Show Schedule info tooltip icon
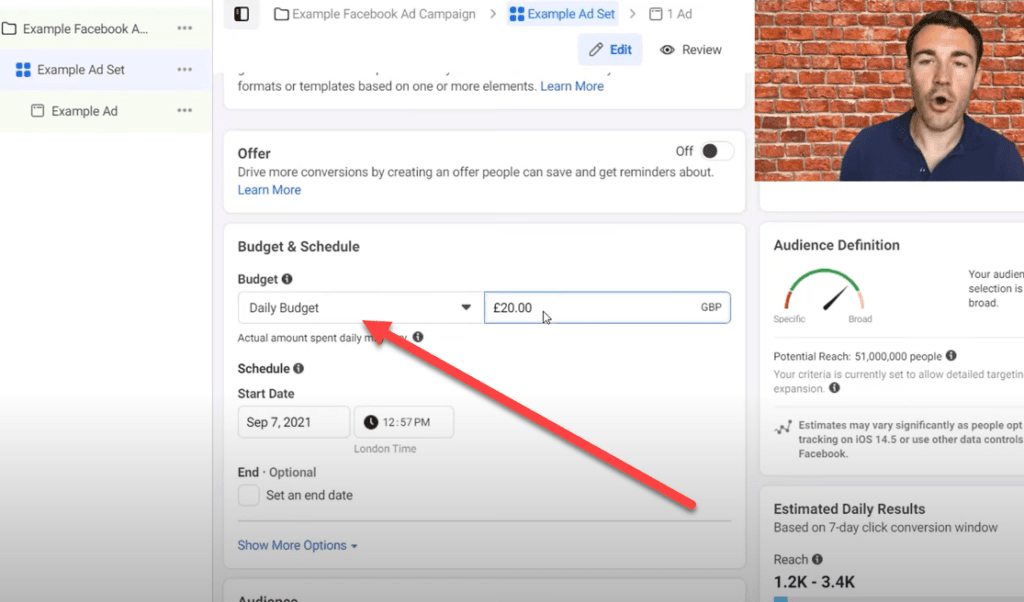The height and width of the screenshot is (602, 1024). 298,368
